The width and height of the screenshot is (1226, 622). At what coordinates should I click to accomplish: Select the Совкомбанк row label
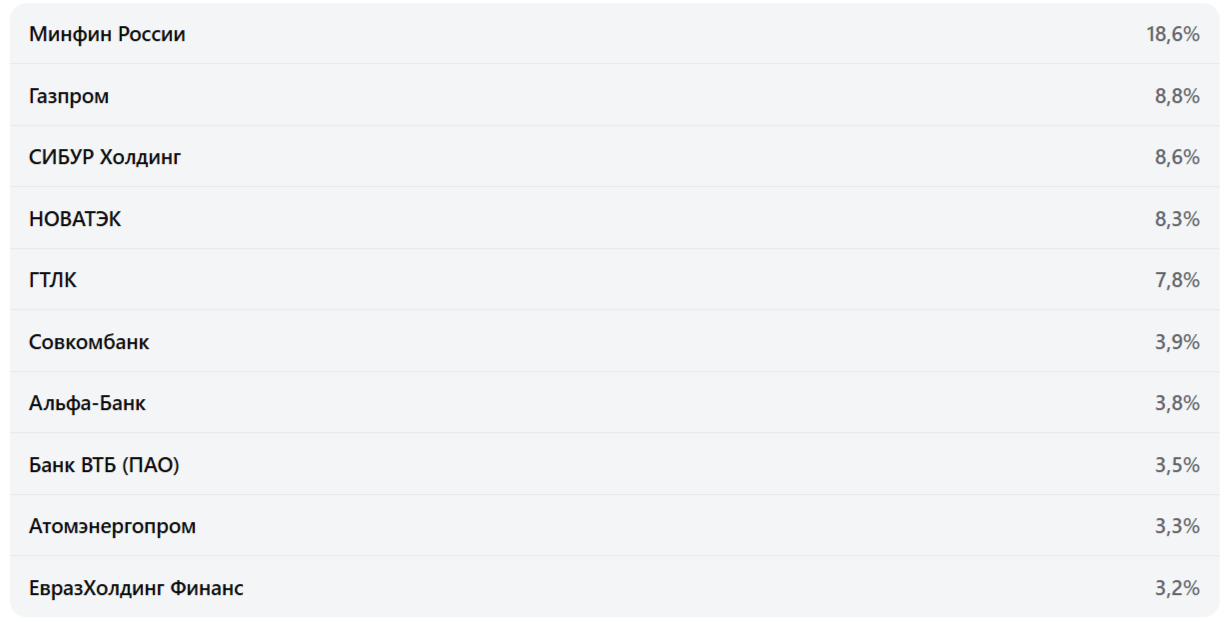point(89,342)
